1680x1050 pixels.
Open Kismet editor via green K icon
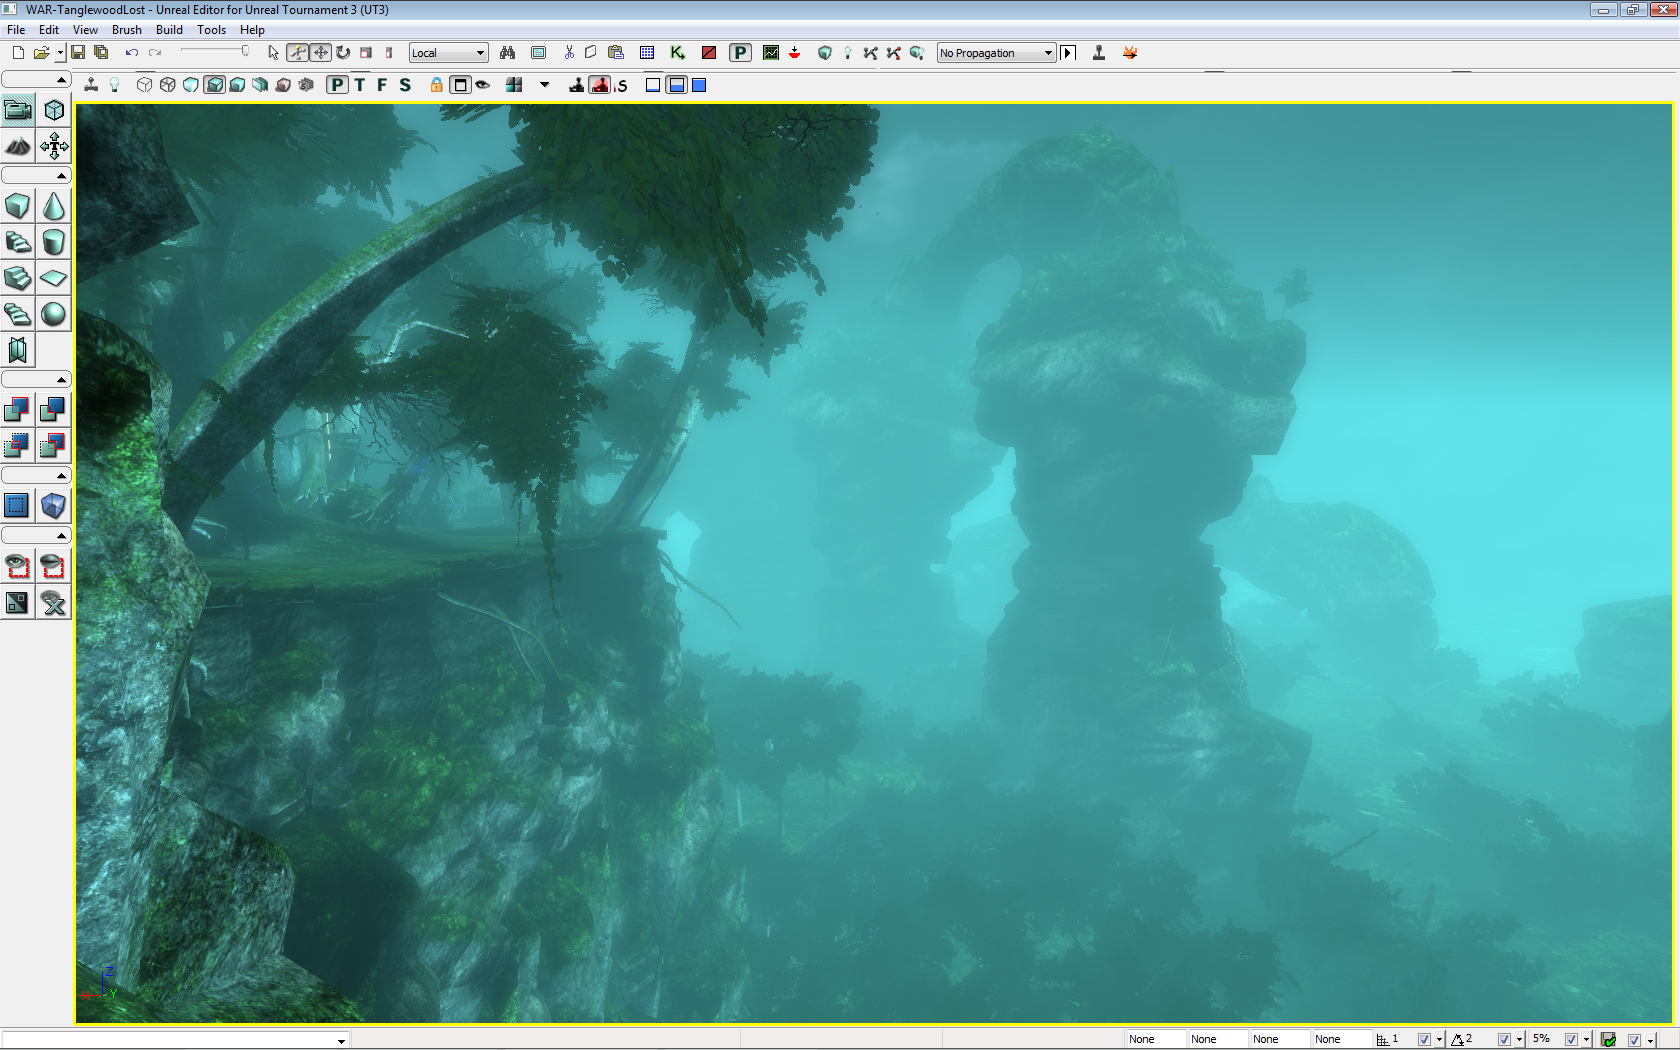678,53
